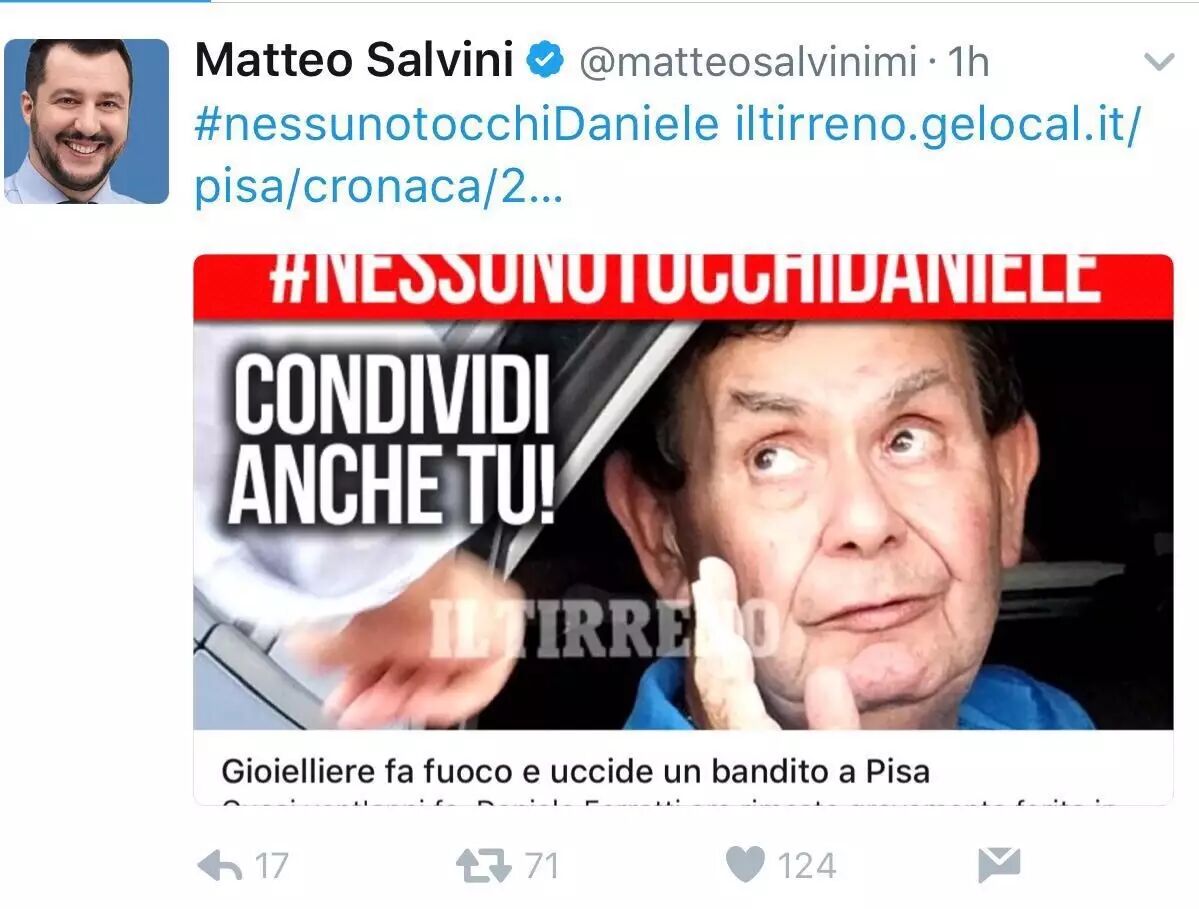
Task: Click the IL TIRRENO watermark on photo
Action: tap(604, 628)
